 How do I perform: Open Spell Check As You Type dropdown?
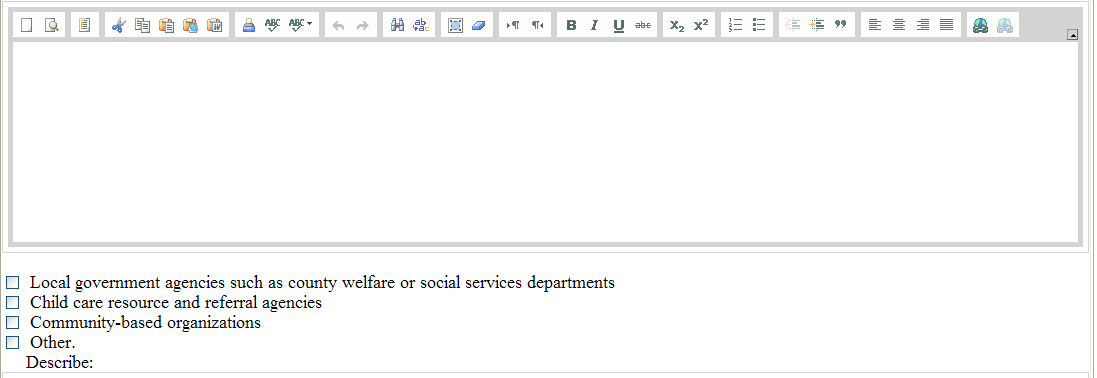301,25
